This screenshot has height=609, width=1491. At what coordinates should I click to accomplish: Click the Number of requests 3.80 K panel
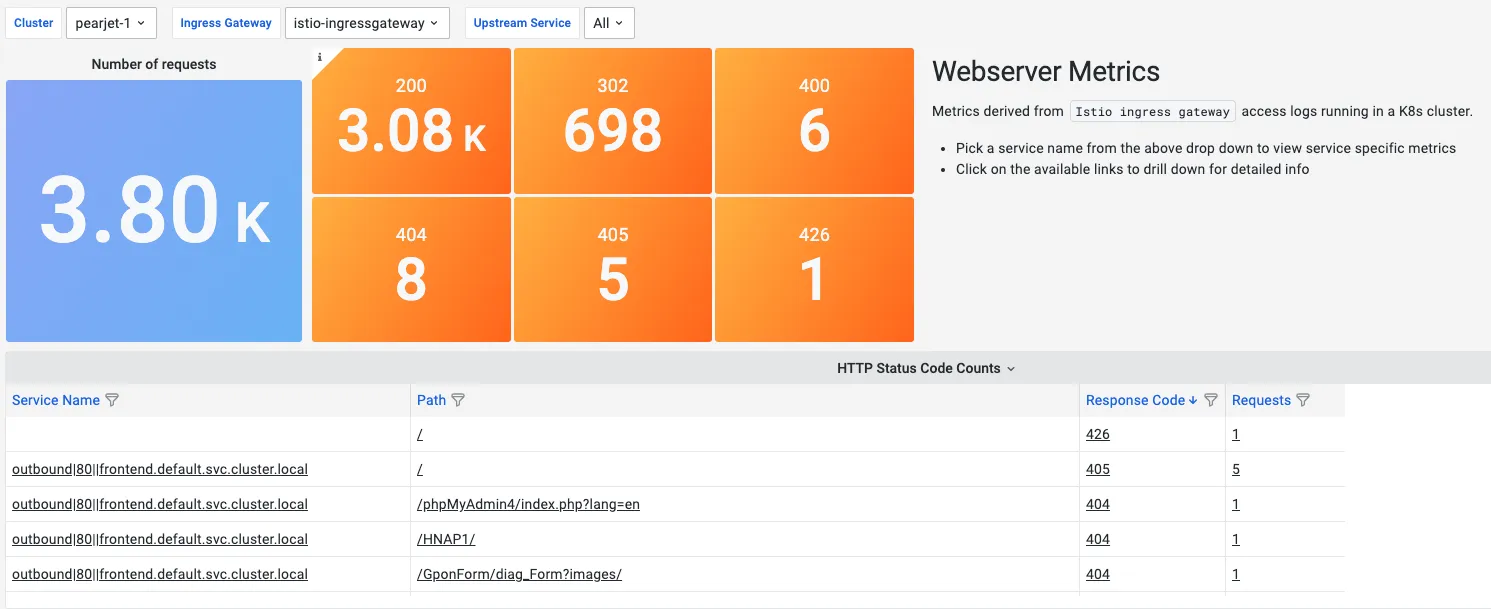[x=154, y=211]
